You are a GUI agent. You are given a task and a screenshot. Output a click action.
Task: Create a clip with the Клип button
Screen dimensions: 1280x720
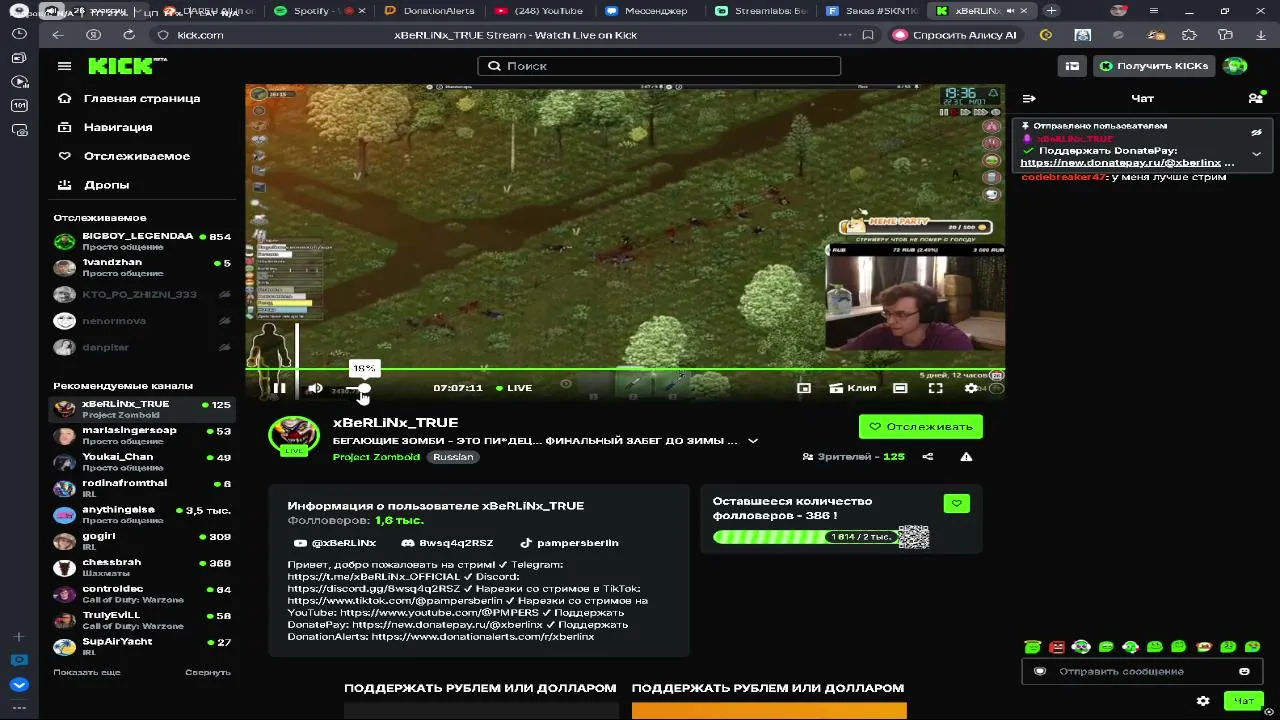pyautogui.click(x=852, y=388)
